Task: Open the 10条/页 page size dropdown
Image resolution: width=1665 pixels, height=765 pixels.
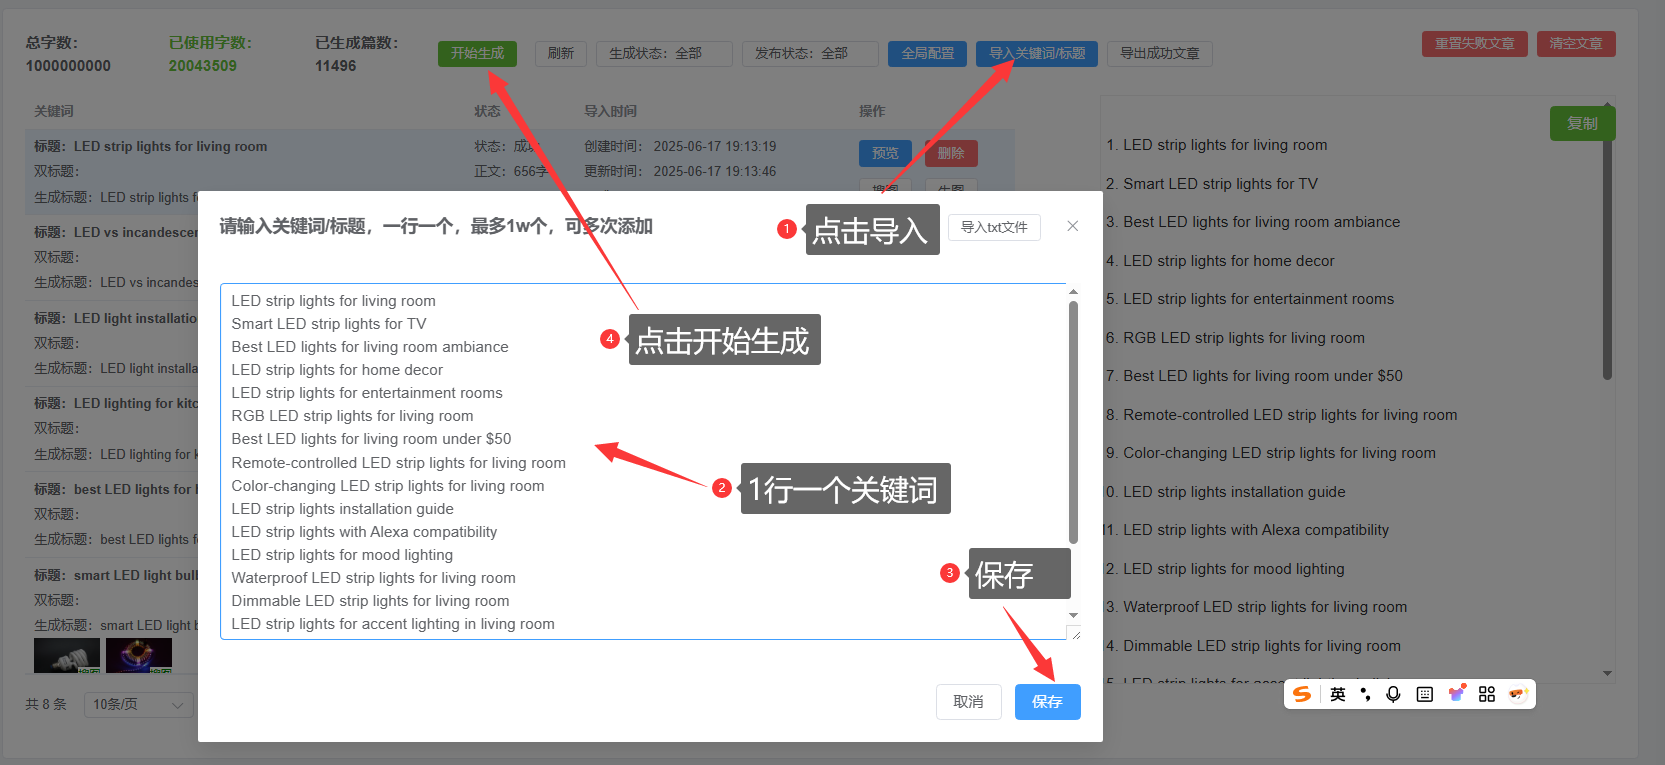Action: pos(139,704)
